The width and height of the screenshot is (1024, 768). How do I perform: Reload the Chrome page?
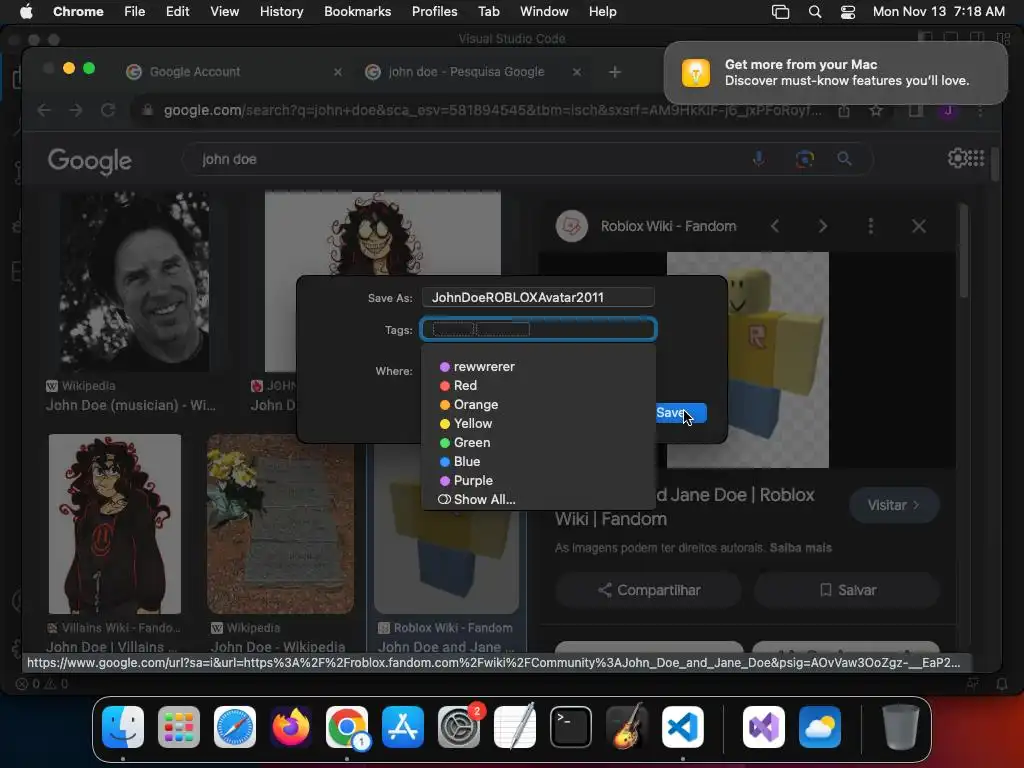(x=108, y=110)
